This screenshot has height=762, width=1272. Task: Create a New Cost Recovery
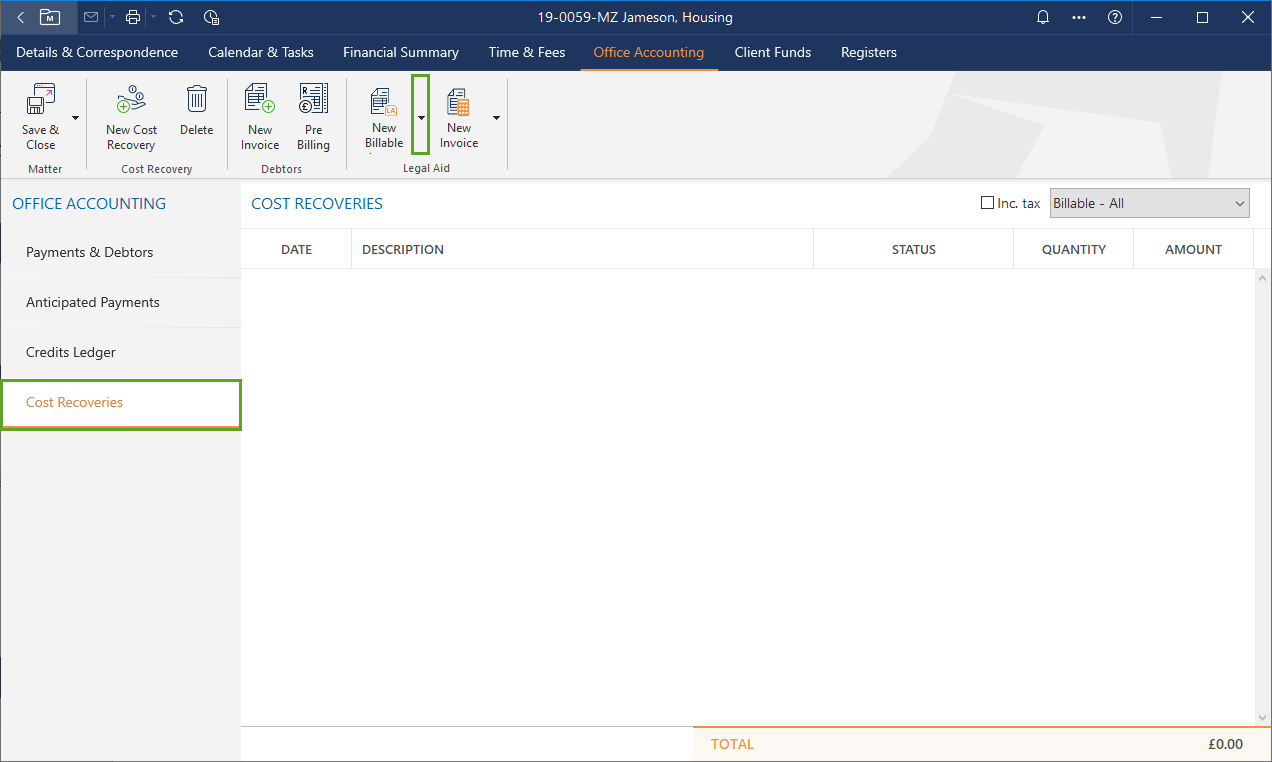[131, 101]
